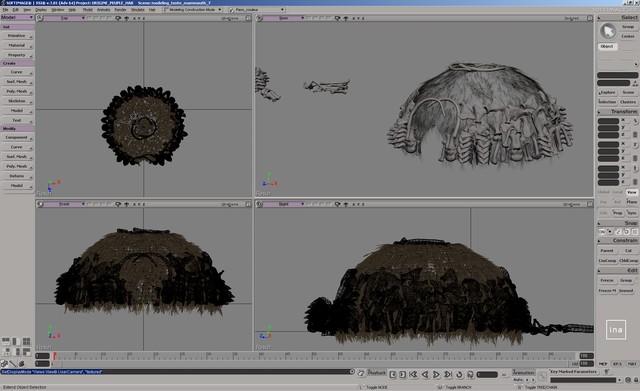
Task: Open the Edit menu
Action: 16,9
